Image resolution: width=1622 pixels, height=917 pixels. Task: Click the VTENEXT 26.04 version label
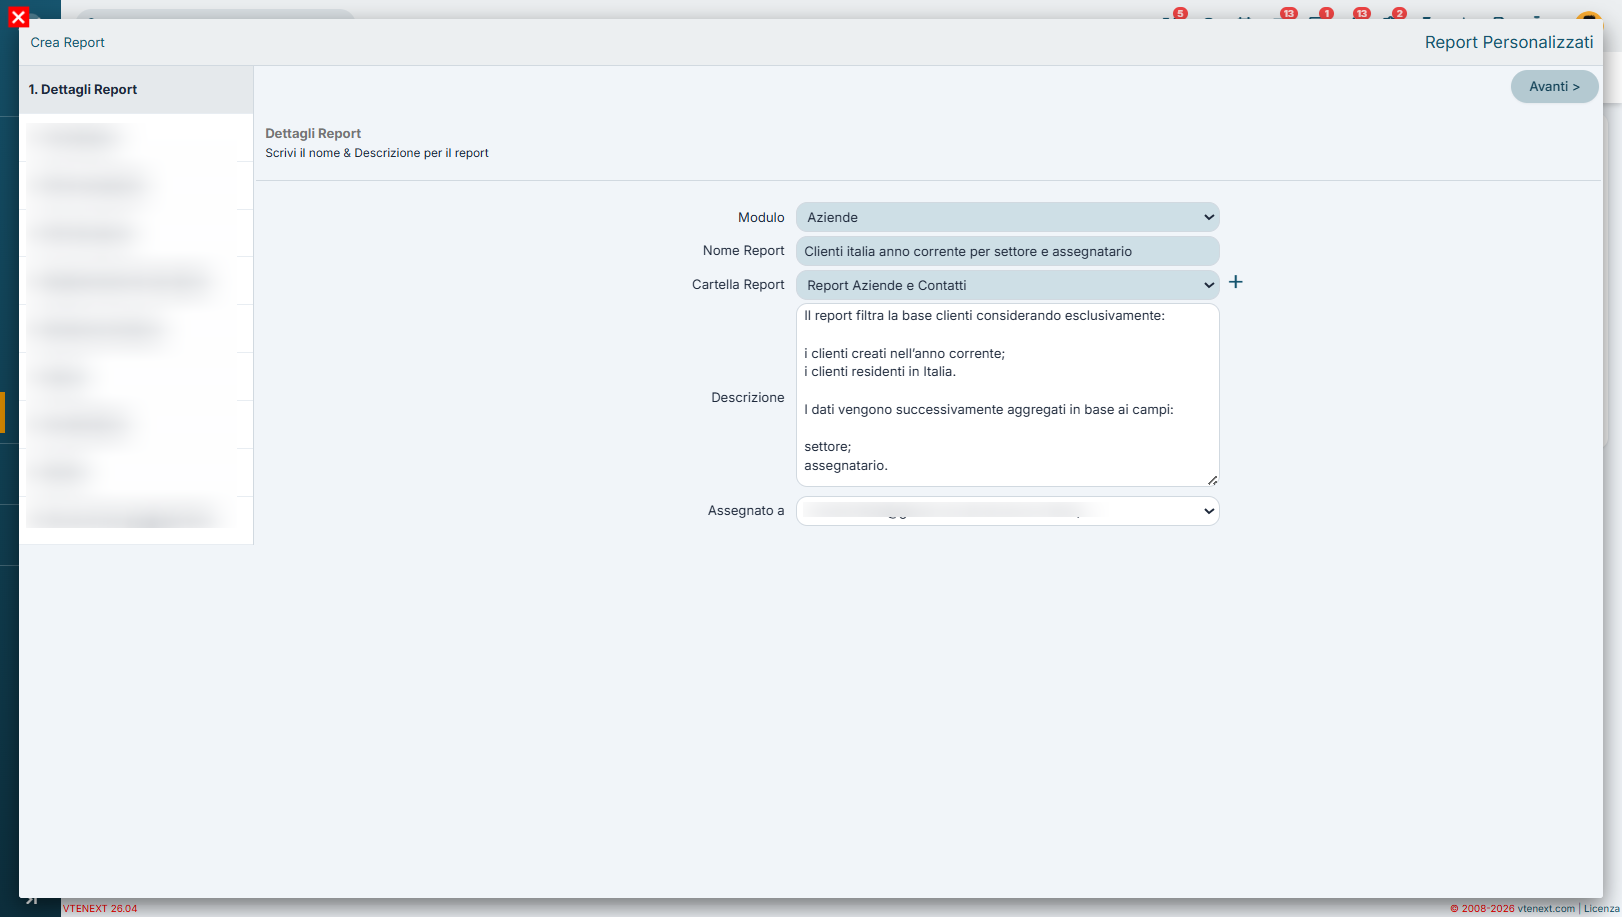[x=100, y=909]
